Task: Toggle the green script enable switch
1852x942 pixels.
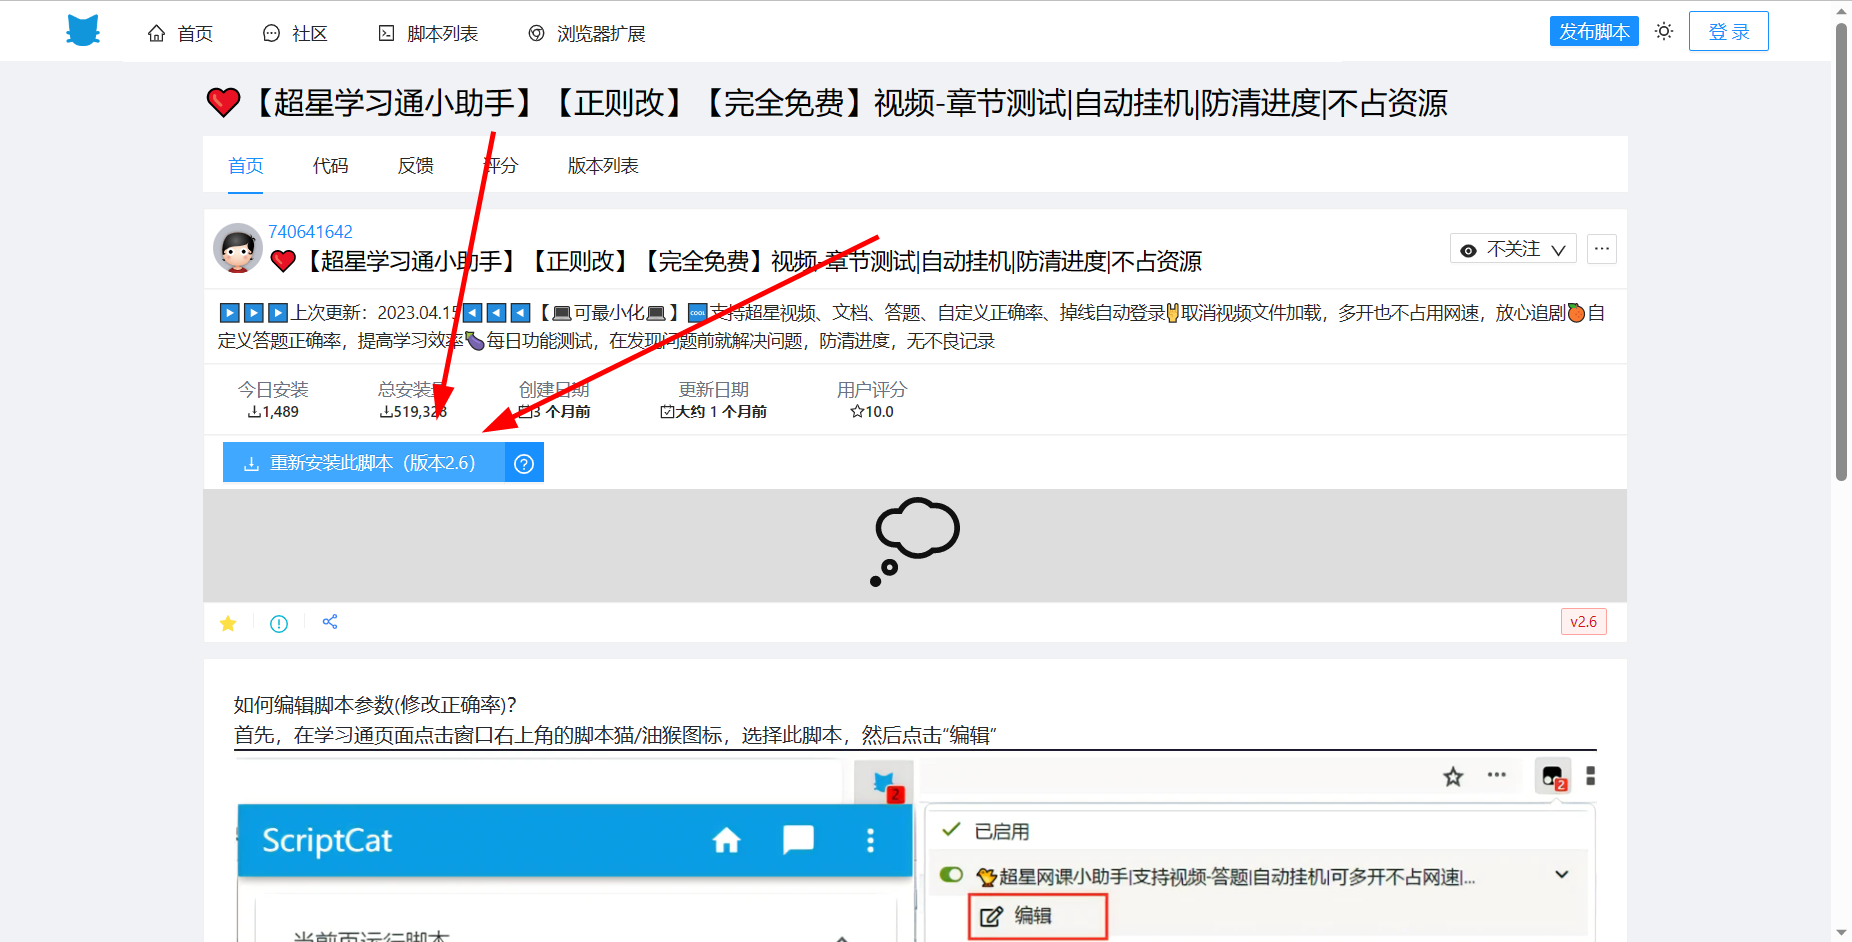Action: pos(951,875)
